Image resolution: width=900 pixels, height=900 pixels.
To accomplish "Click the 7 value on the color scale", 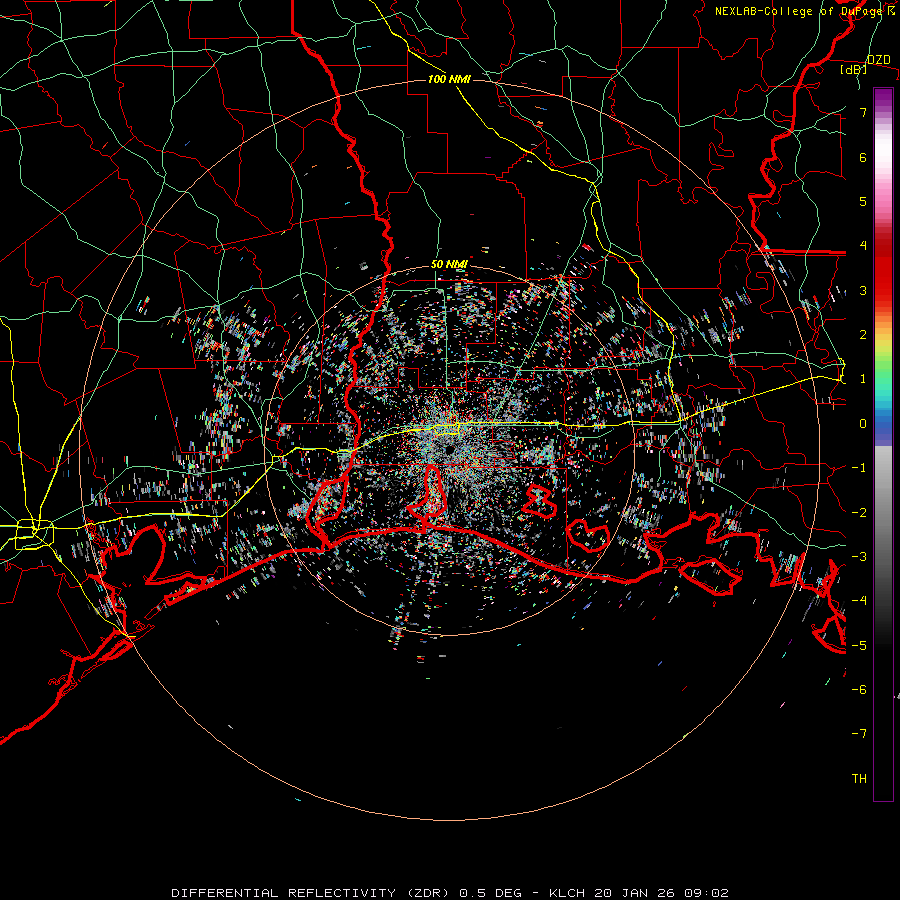I will (863, 112).
